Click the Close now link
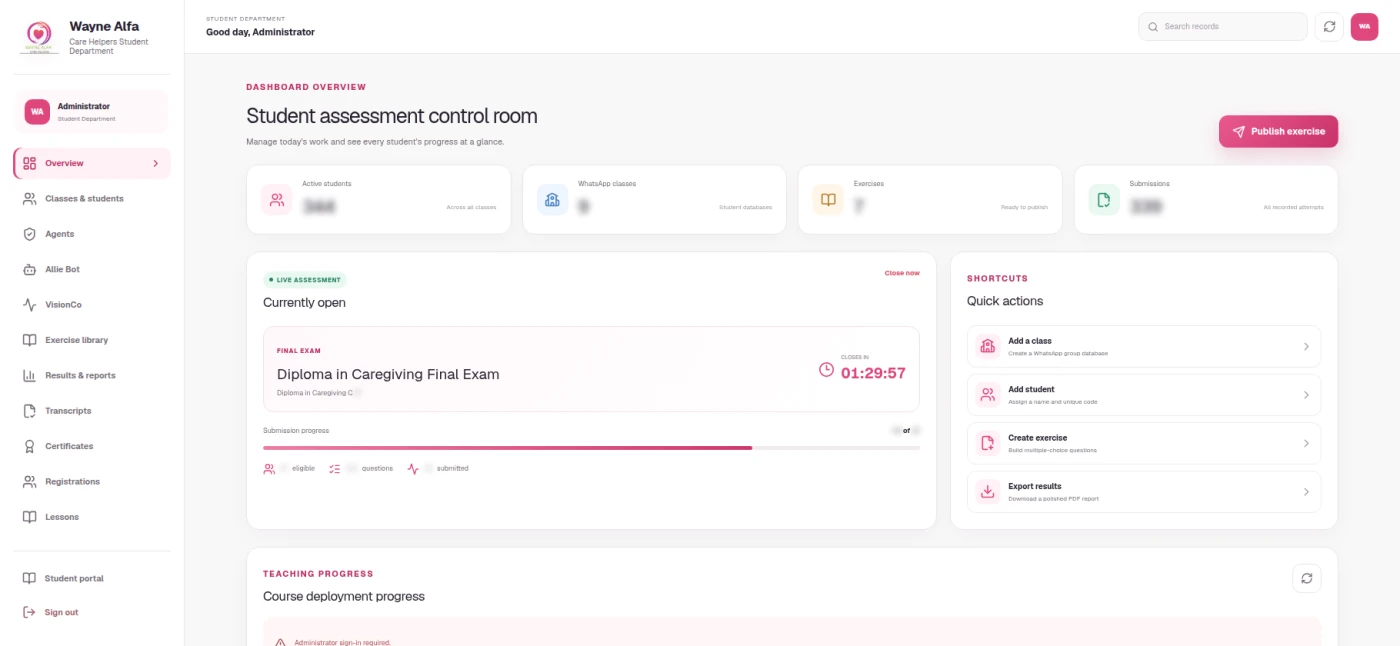This screenshot has width=1400, height=646. tap(902, 273)
